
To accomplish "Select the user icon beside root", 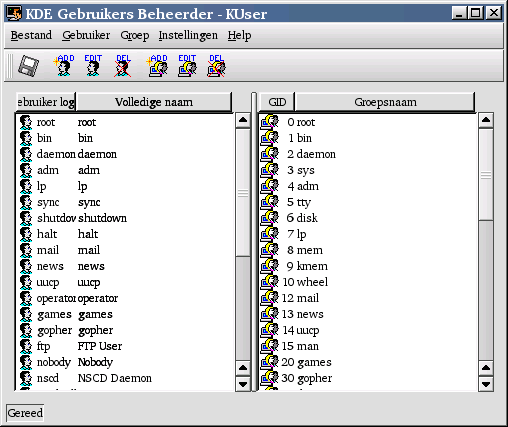I will tap(26, 122).
